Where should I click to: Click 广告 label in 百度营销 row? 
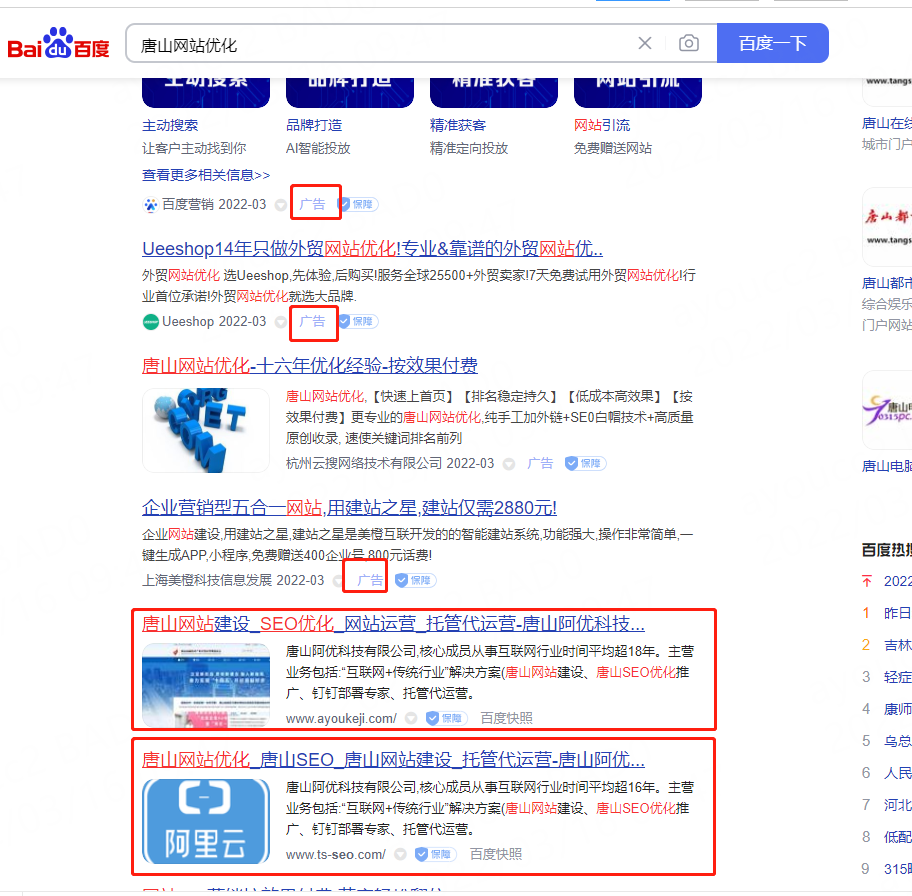point(312,205)
